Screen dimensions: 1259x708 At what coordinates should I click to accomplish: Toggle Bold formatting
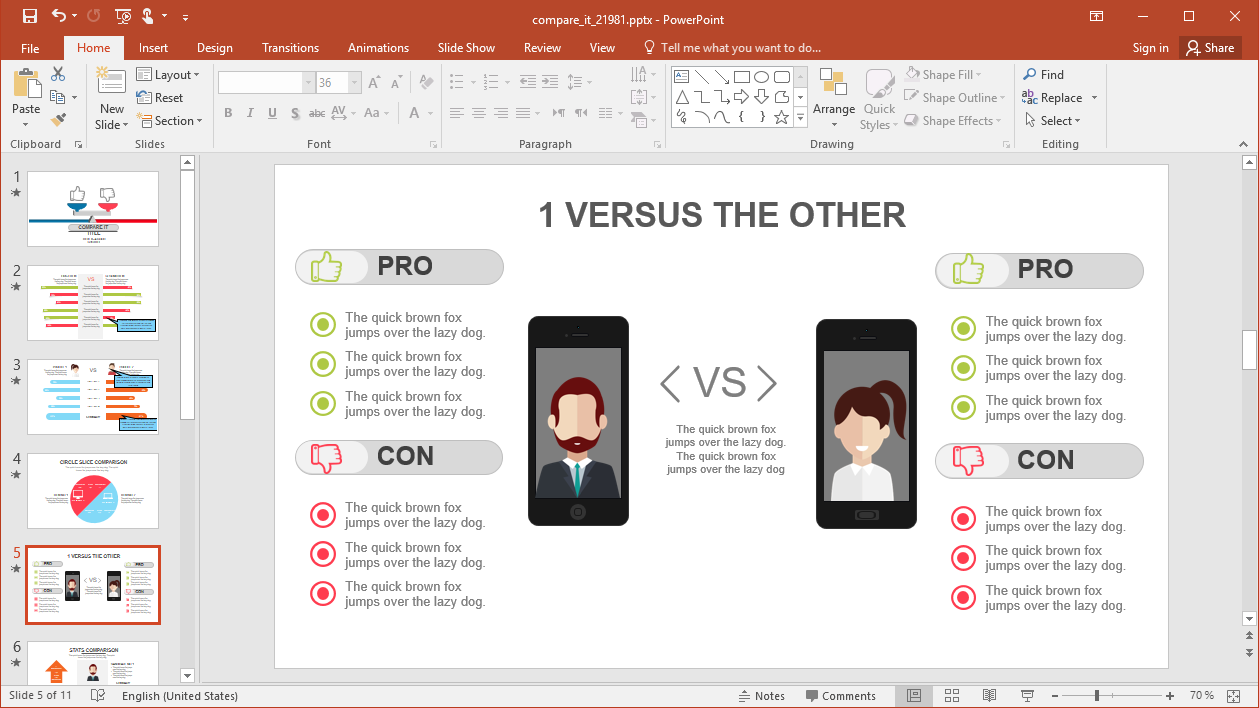pos(228,113)
